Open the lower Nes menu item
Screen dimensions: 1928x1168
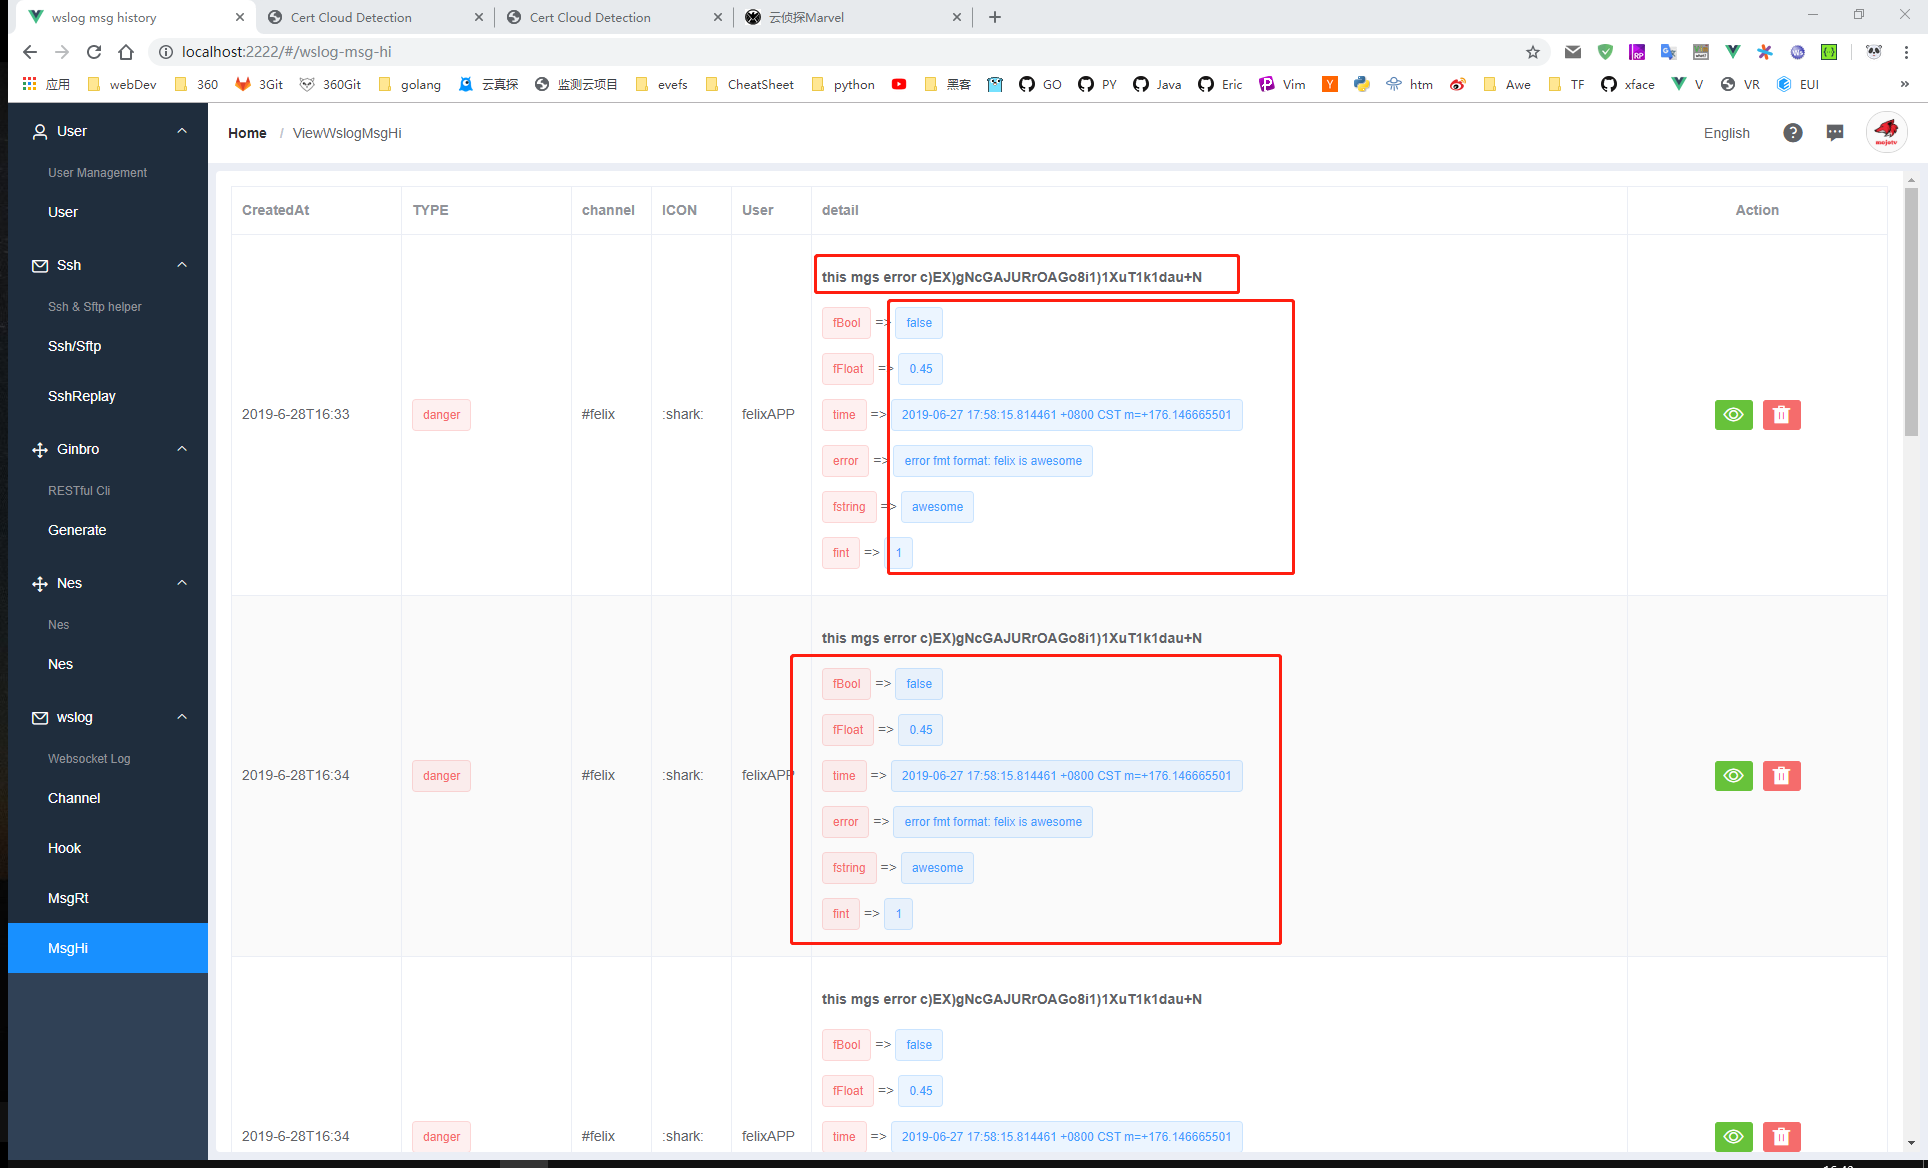107,664
